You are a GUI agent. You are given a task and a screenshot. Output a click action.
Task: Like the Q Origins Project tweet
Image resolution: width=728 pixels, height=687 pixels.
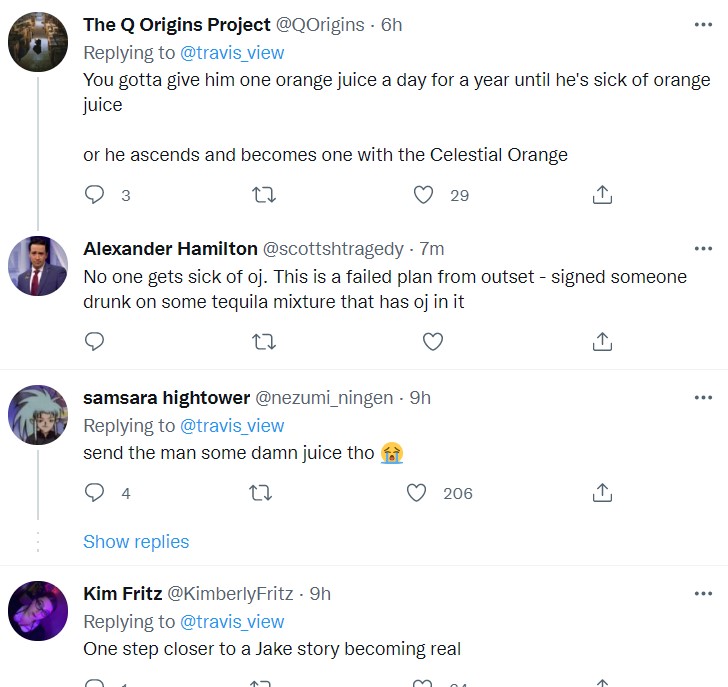coord(424,195)
